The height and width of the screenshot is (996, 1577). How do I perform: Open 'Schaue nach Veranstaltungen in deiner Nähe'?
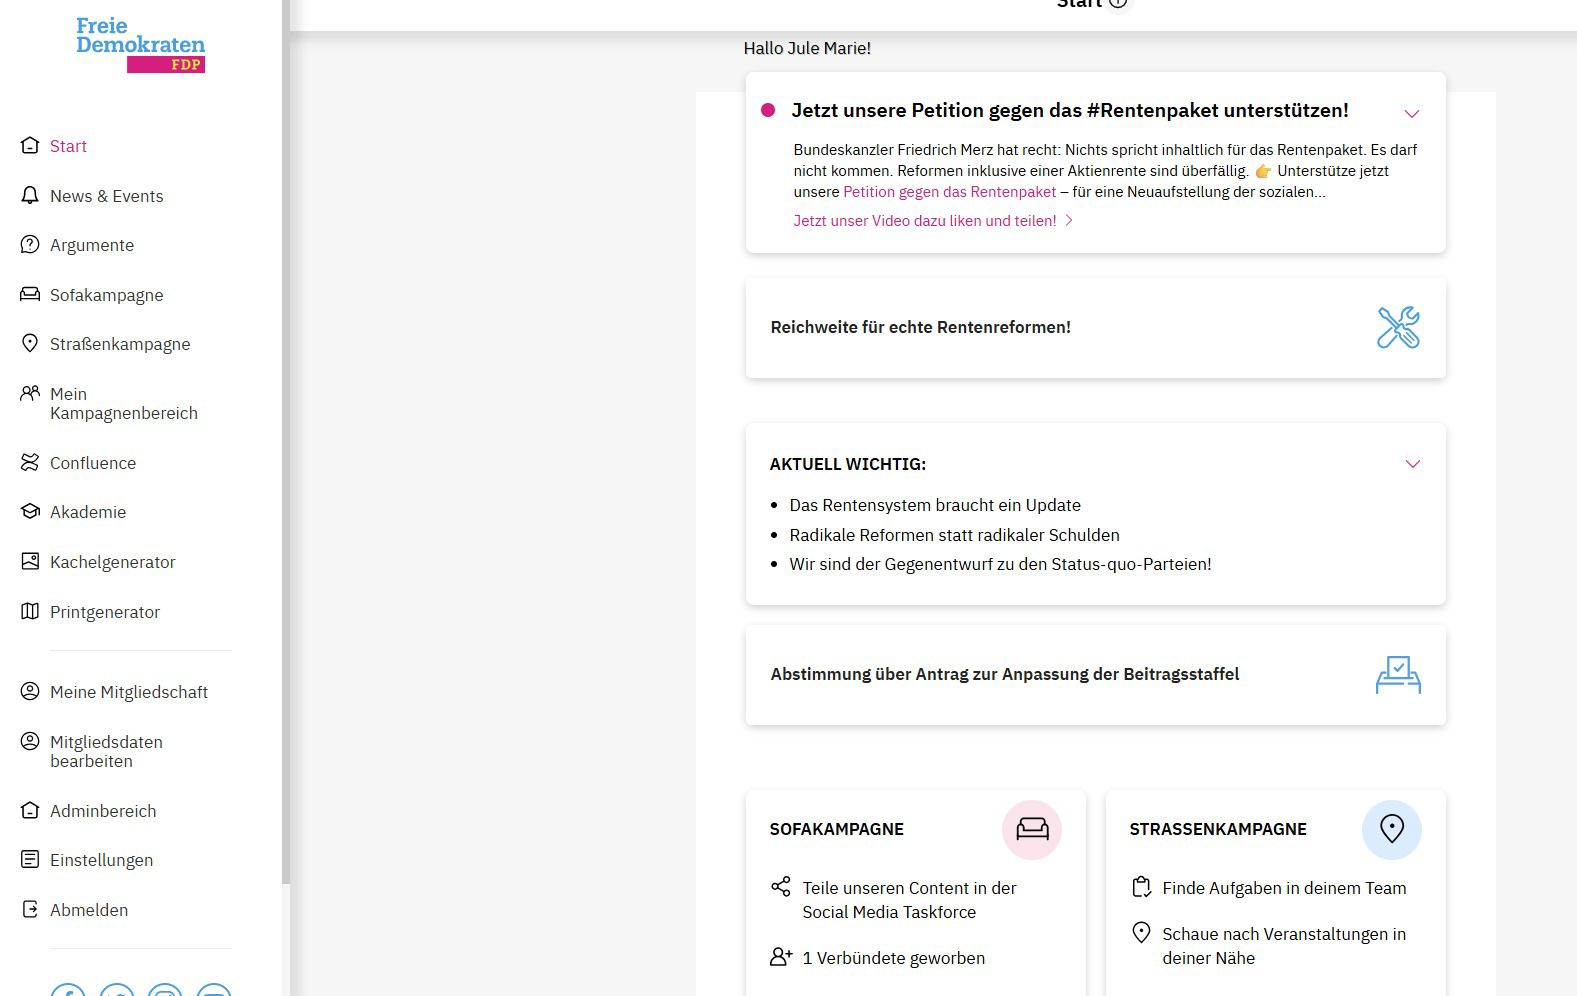click(x=1284, y=946)
